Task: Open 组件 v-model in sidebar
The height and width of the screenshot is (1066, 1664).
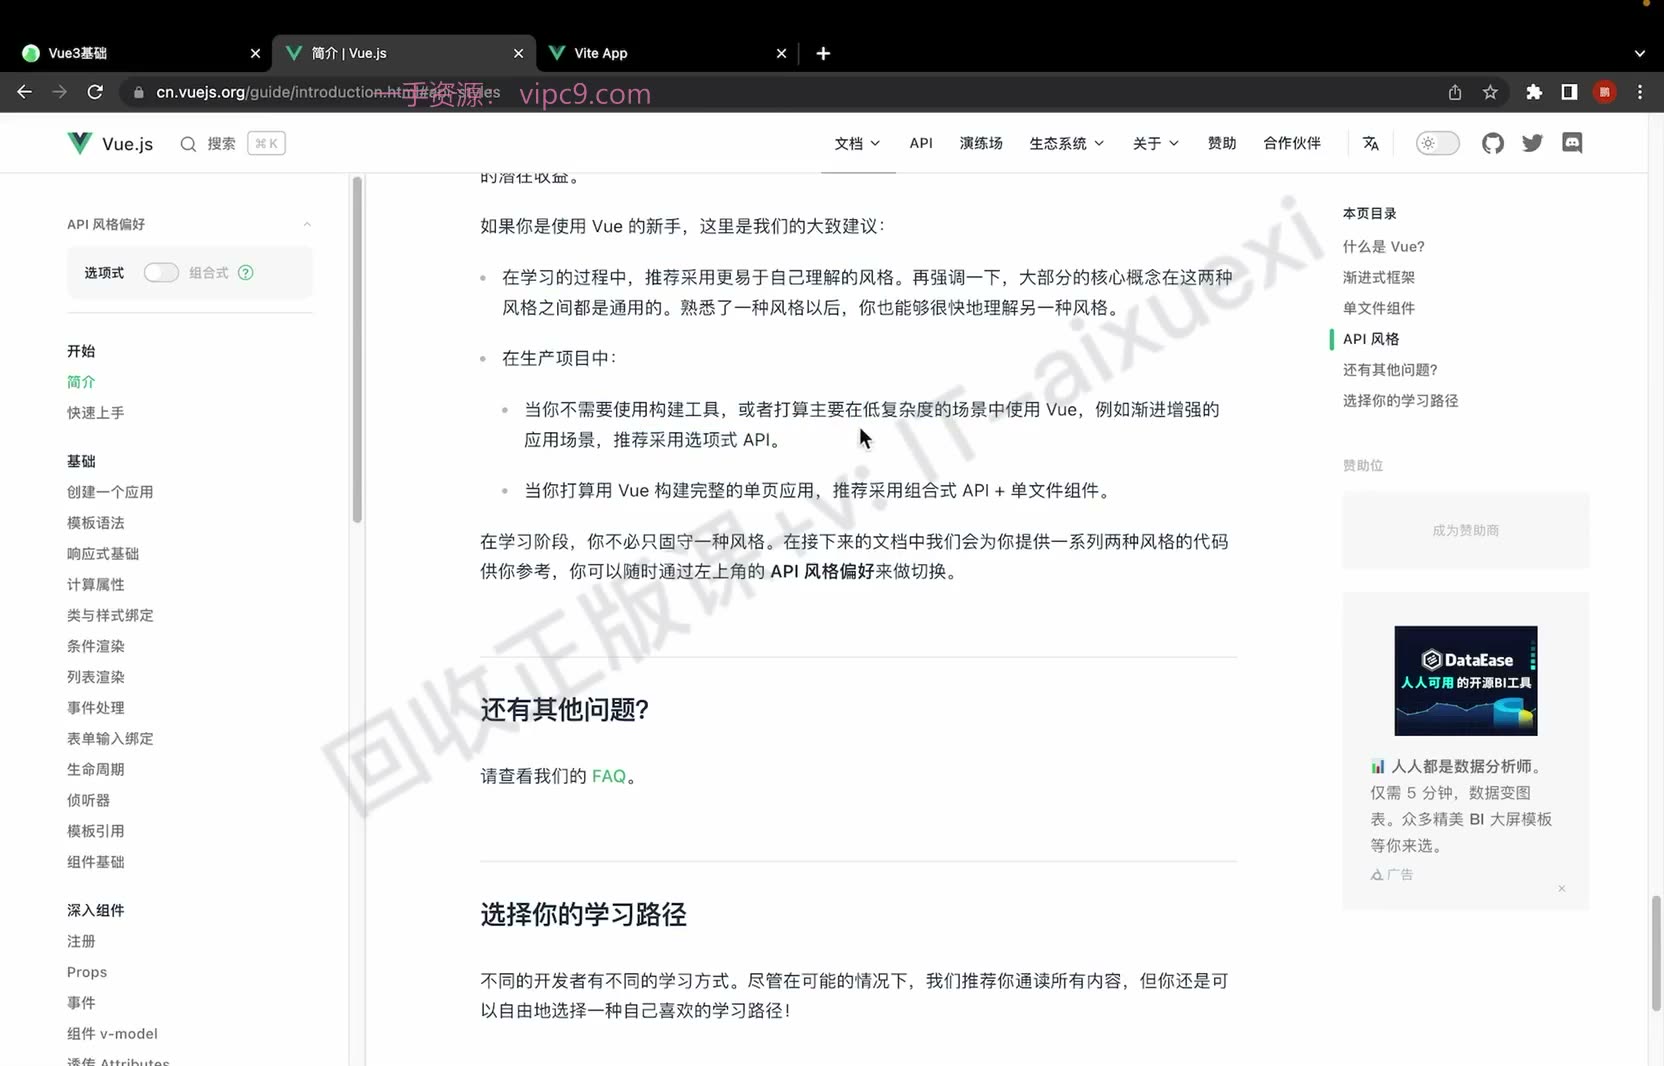Action: [112, 1034]
